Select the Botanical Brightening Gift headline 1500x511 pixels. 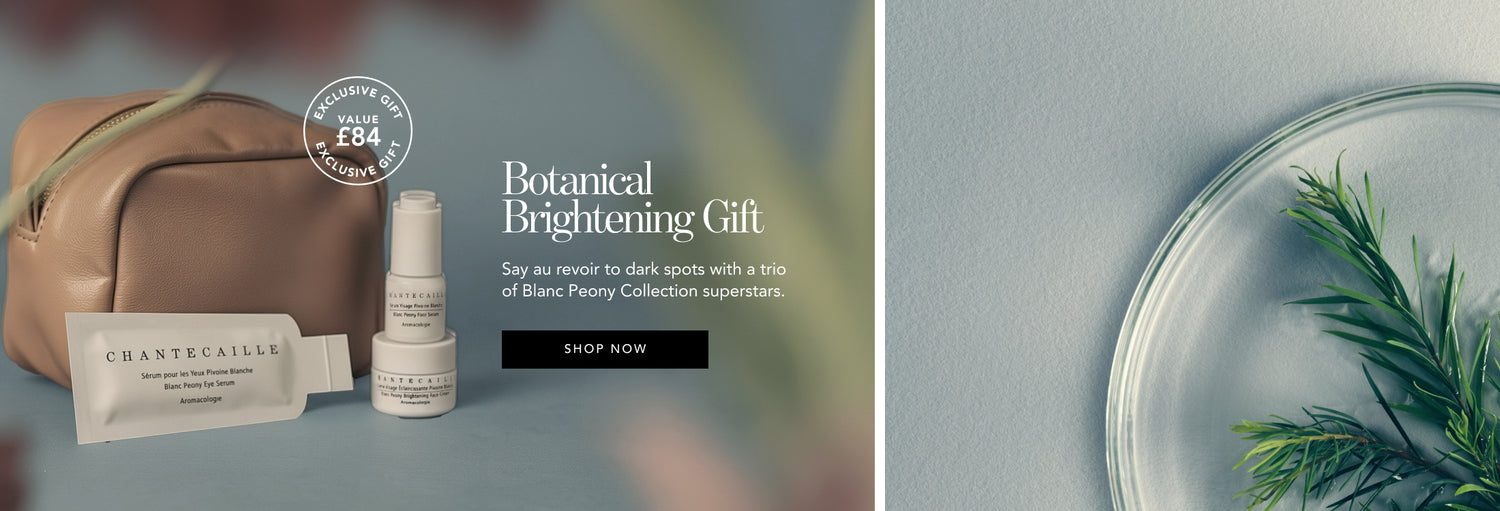[632, 199]
